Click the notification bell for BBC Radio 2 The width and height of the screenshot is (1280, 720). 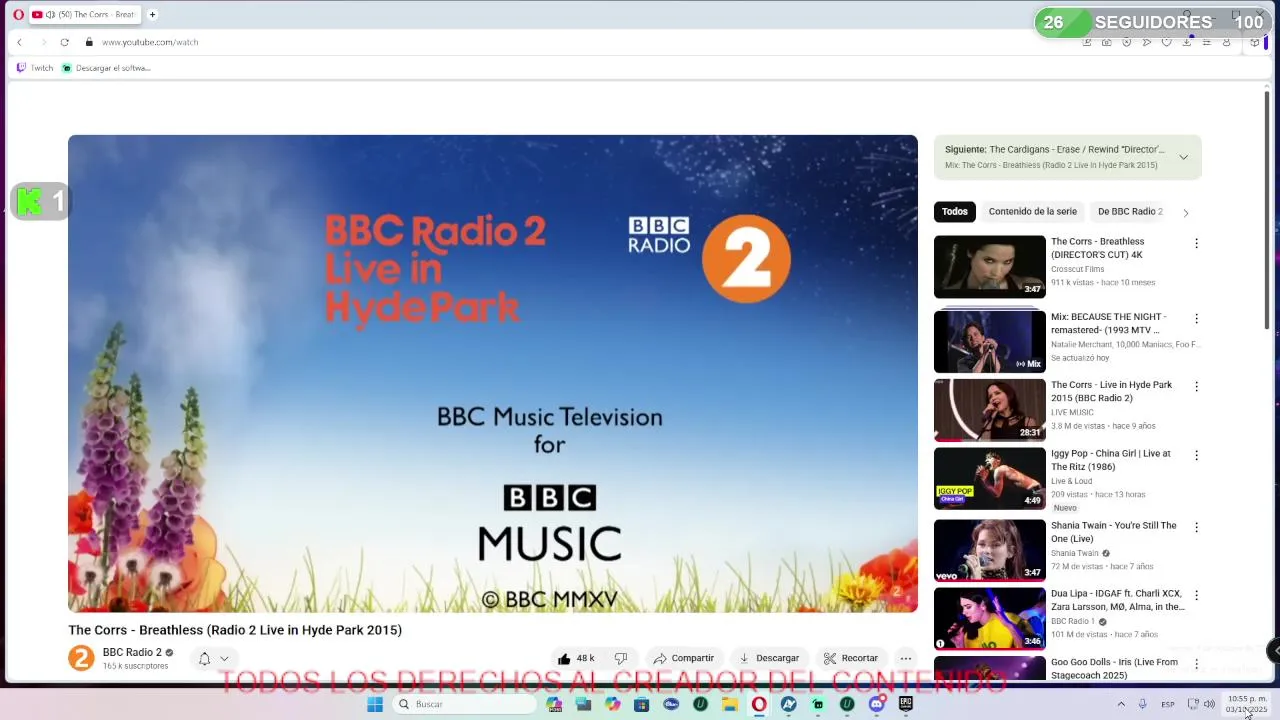(x=204, y=658)
